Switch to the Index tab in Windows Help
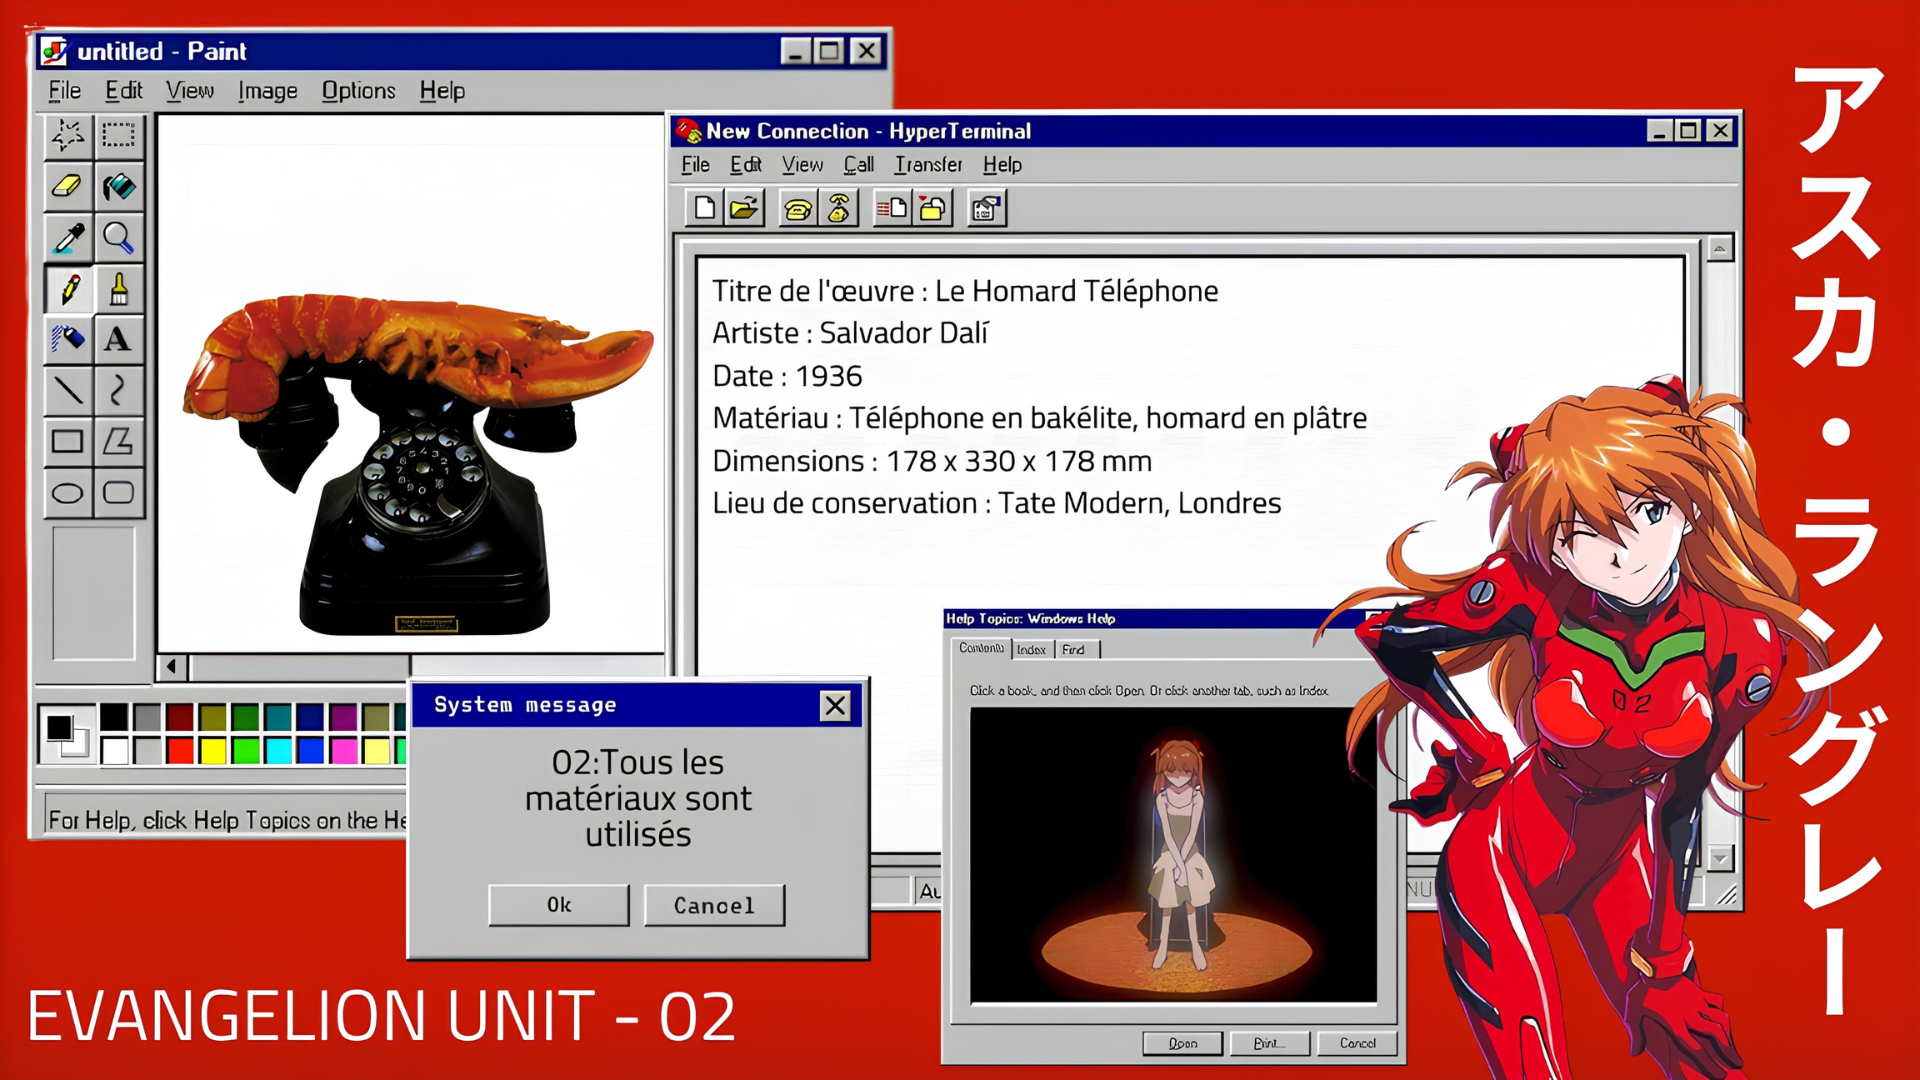 point(1031,650)
